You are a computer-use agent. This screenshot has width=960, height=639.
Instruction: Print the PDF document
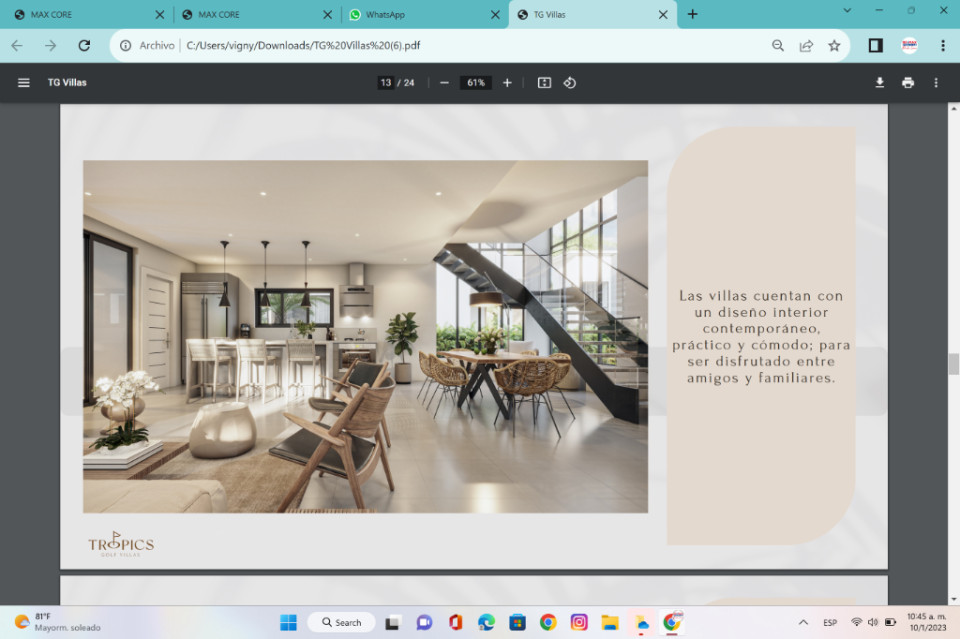point(908,83)
